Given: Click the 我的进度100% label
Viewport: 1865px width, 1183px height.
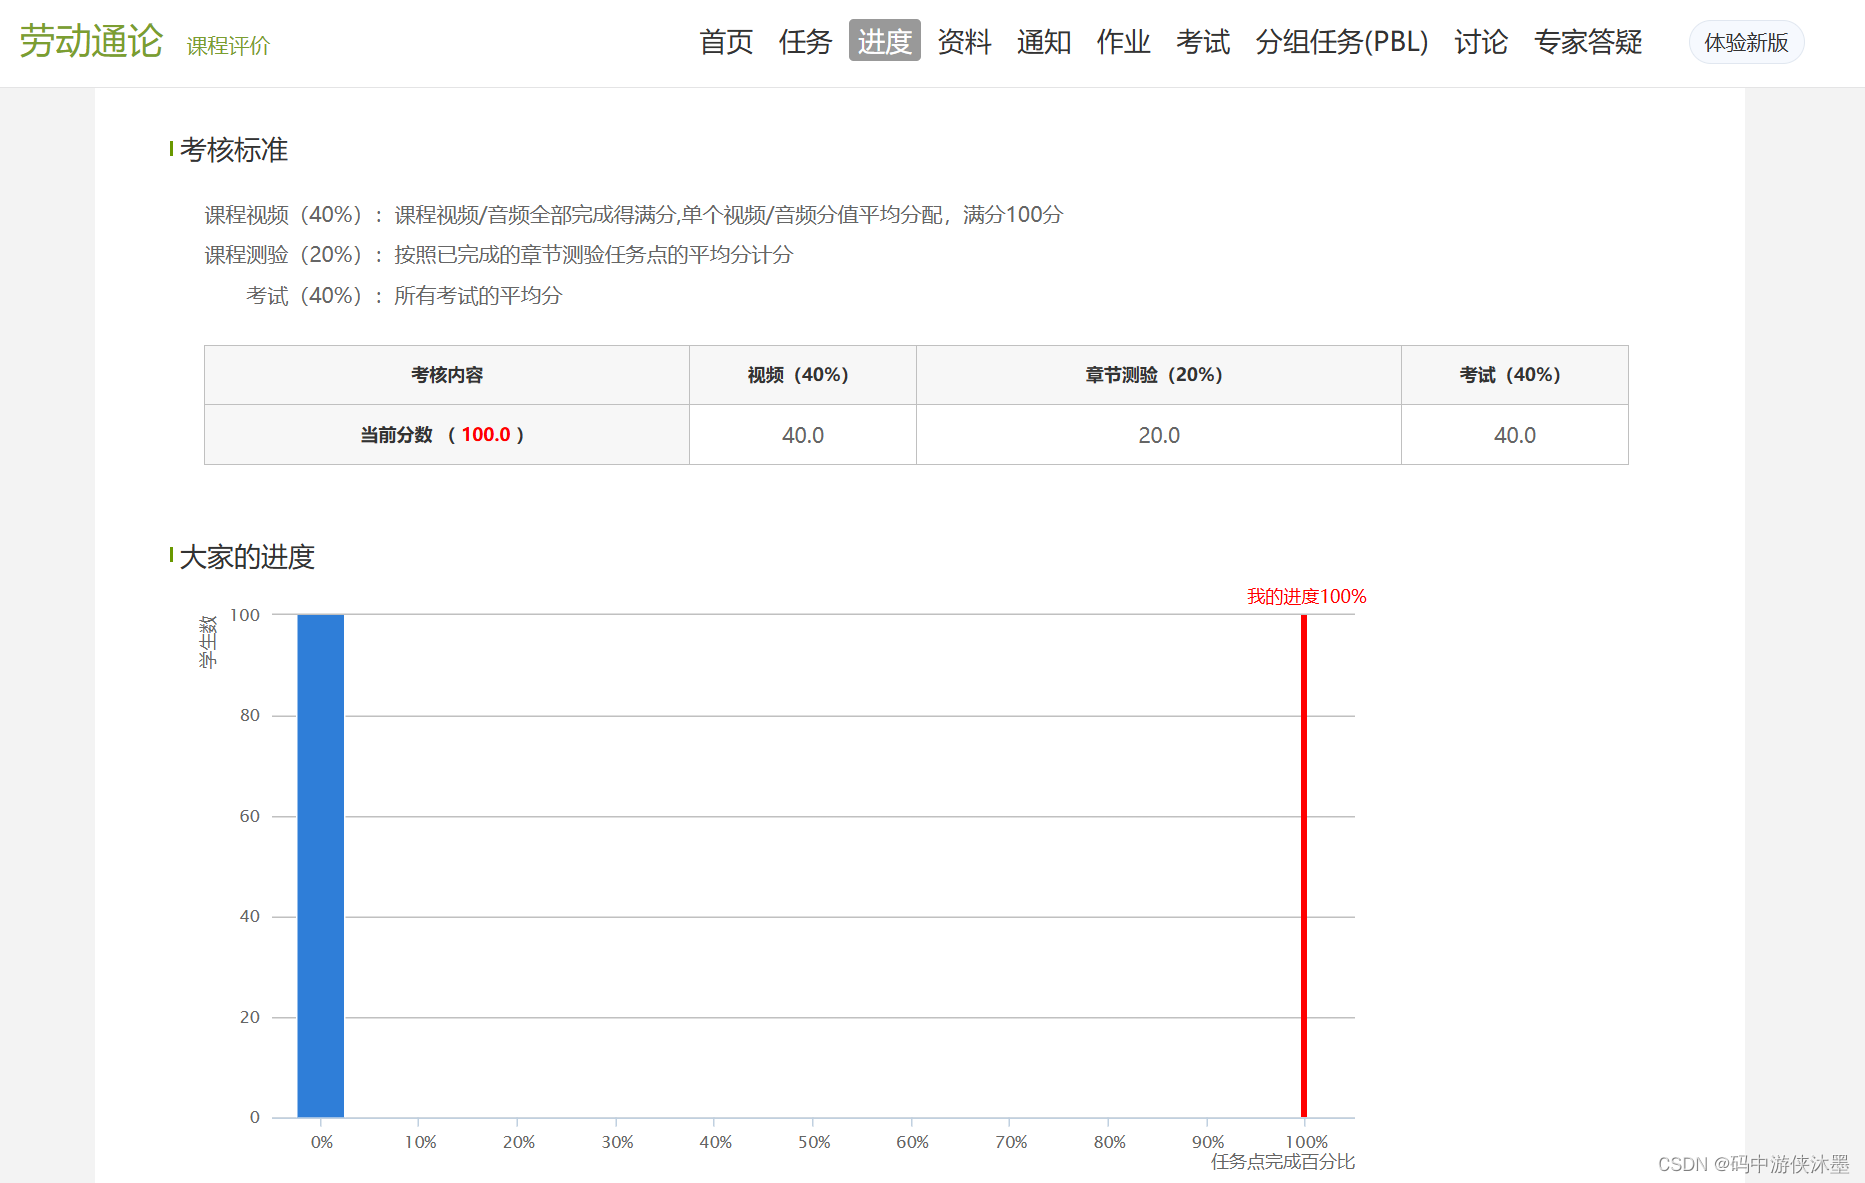Looking at the screenshot, I should coord(1306,597).
